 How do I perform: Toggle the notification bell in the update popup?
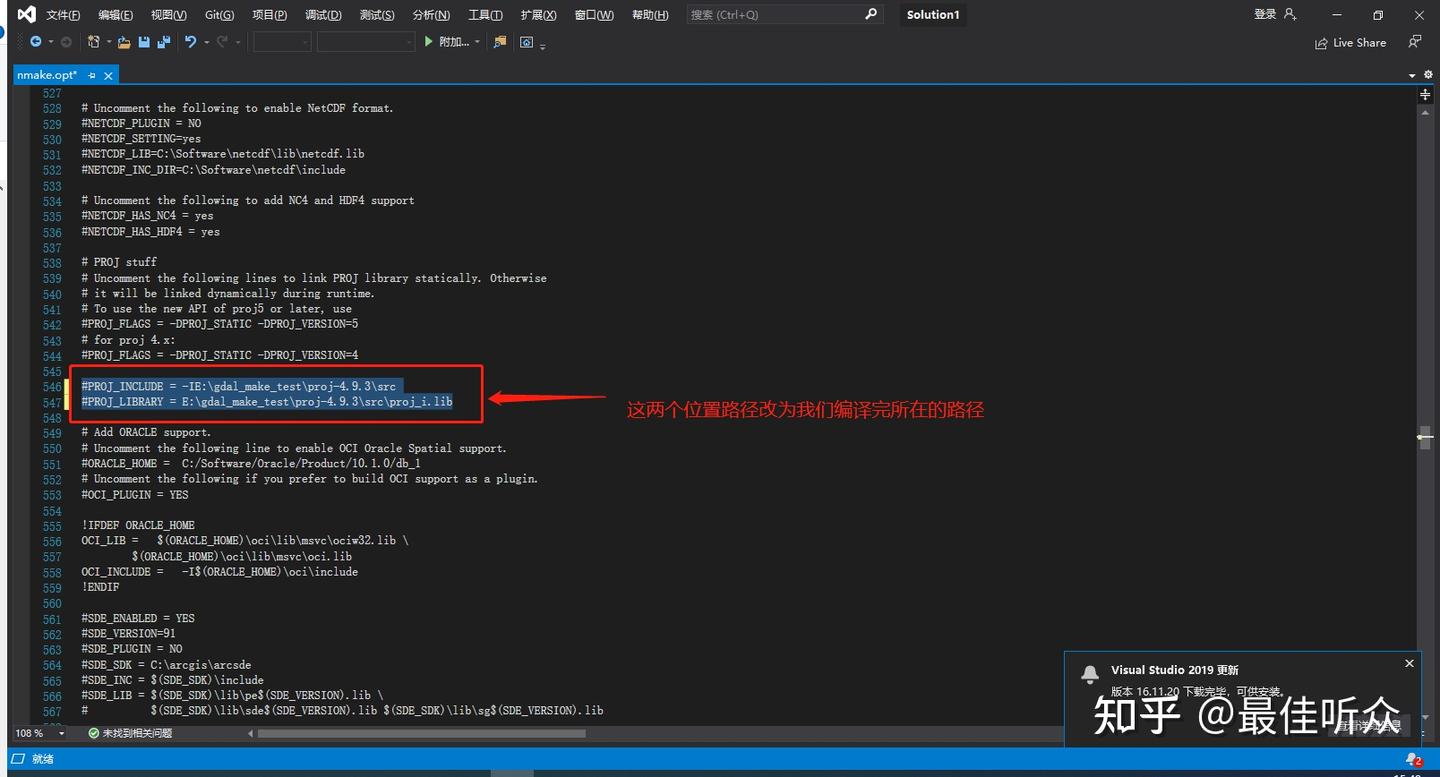[1090, 674]
